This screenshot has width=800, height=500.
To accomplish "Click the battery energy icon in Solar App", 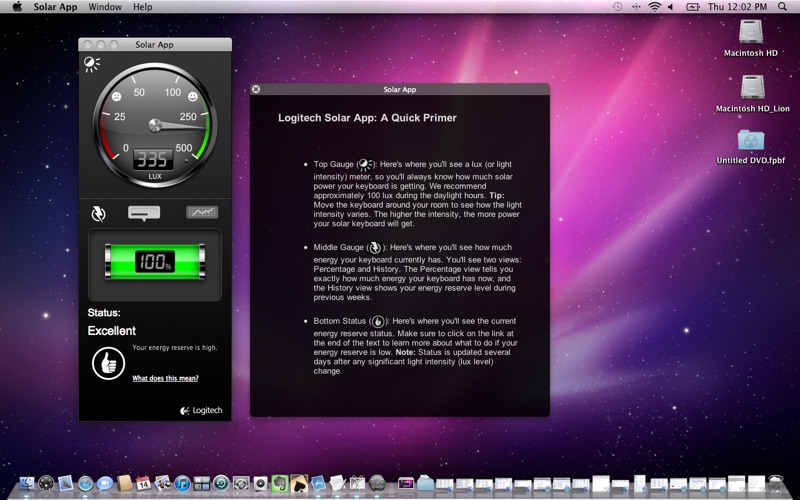I will (x=98, y=213).
